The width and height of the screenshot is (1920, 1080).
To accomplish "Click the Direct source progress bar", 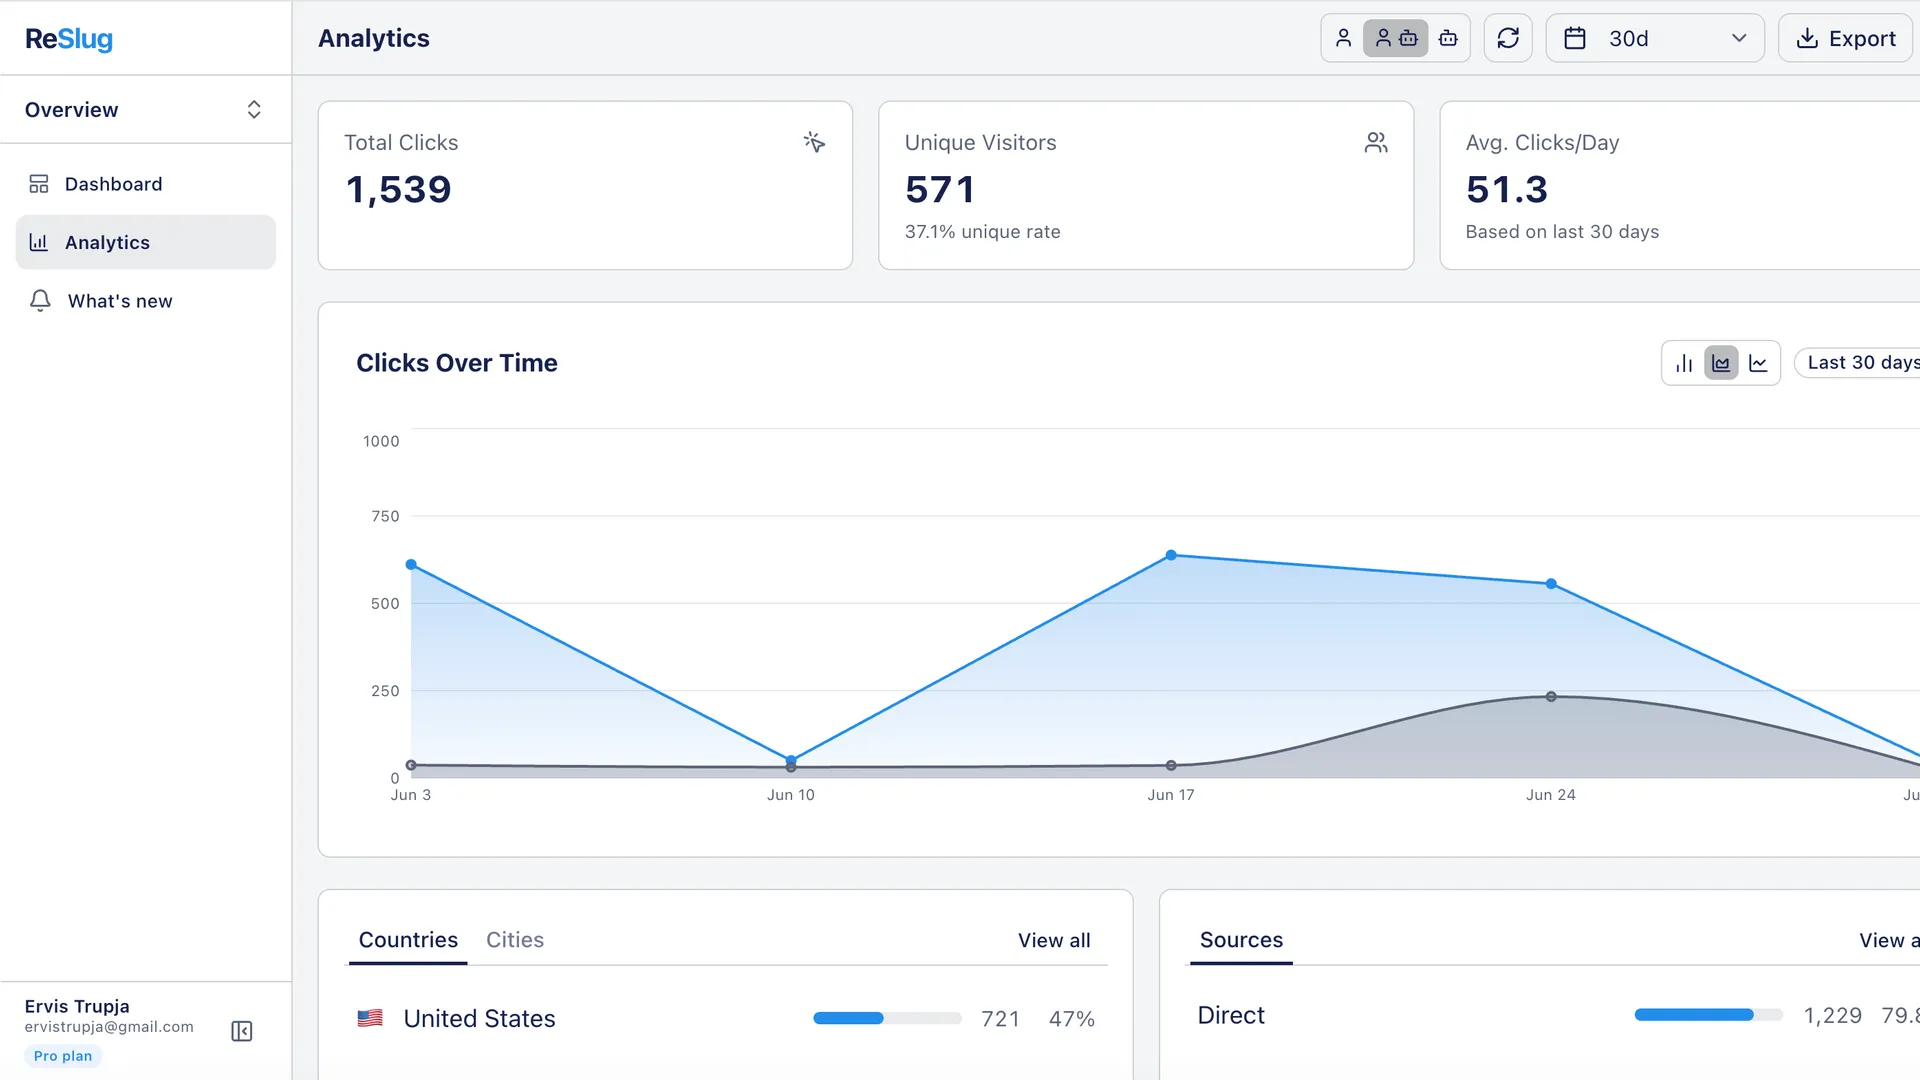I will pos(1708,1014).
